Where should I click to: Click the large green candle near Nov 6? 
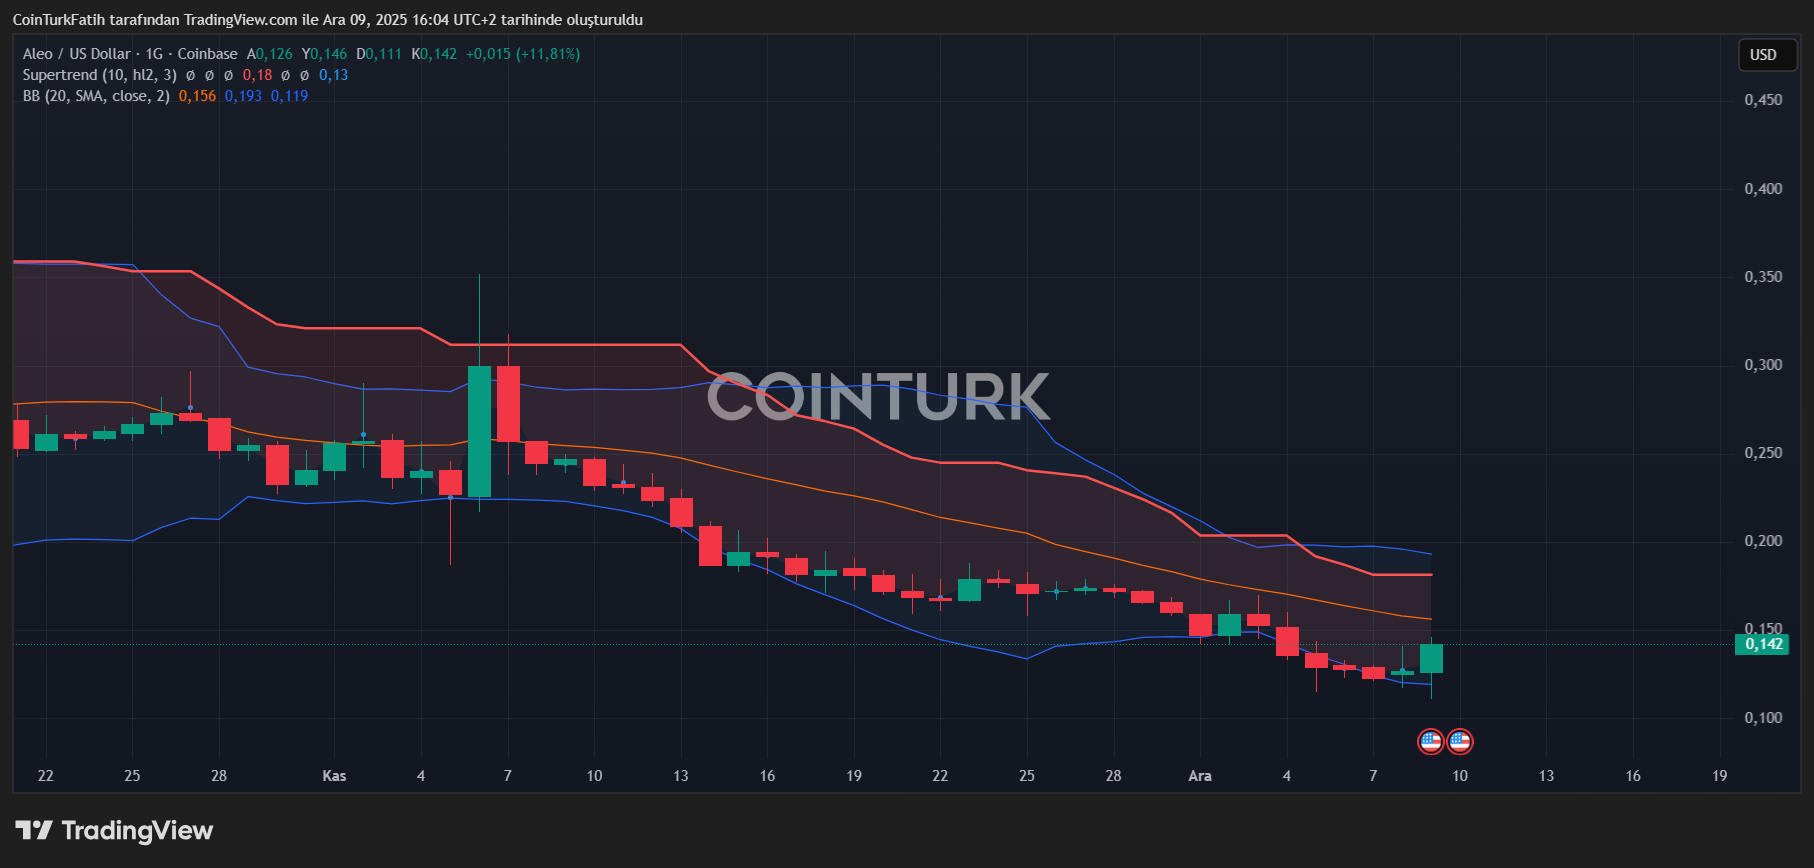coord(479,431)
